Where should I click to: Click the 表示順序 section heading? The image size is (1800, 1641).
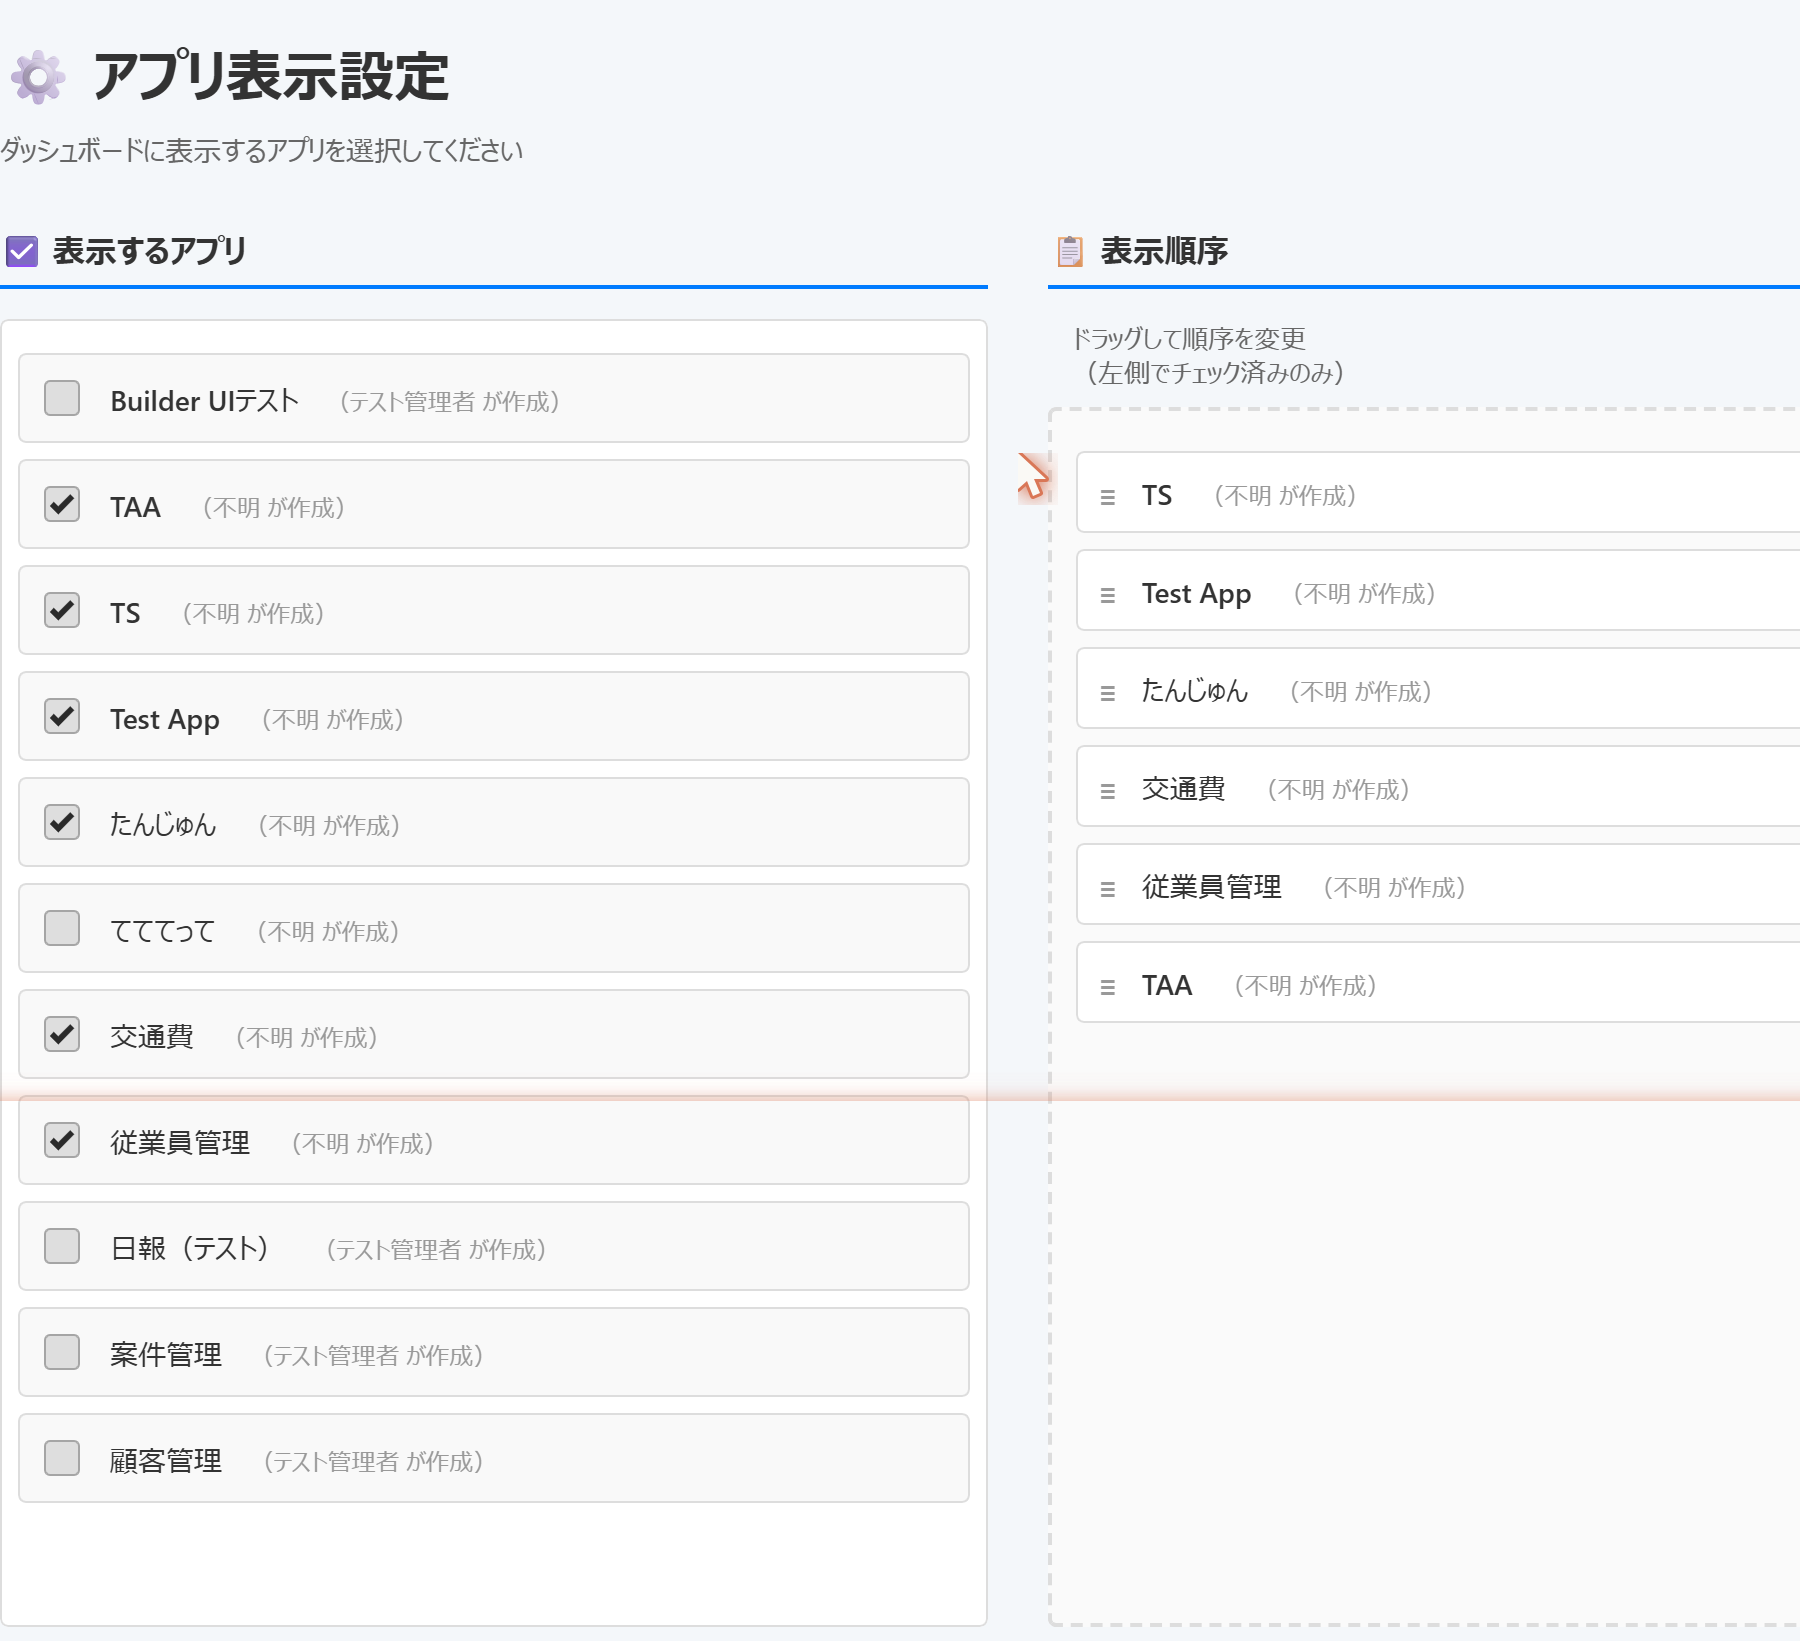(1164, 251)
